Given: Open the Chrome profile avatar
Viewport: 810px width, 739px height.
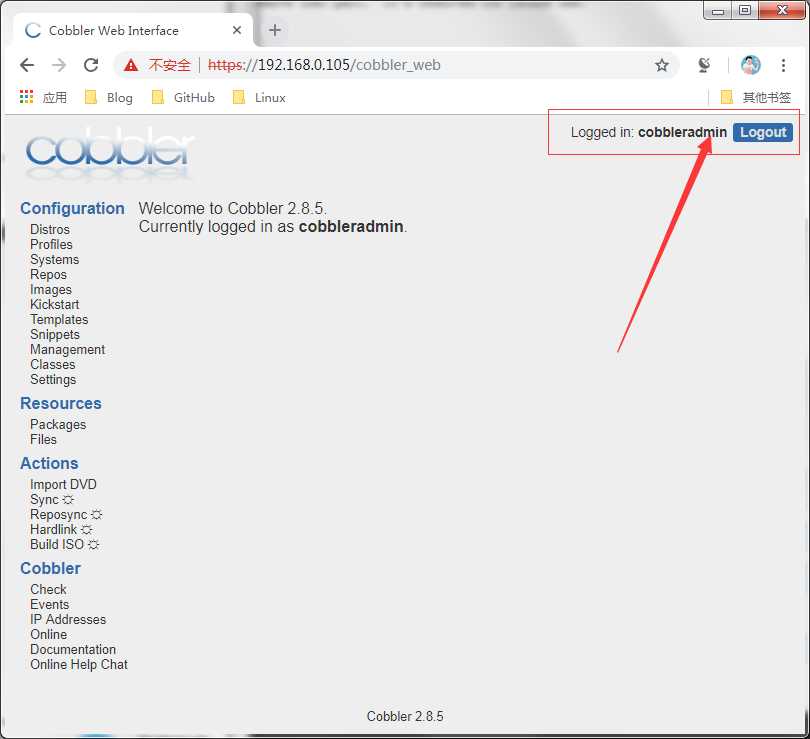Looking at the screenshot, I should coord(750,65).
